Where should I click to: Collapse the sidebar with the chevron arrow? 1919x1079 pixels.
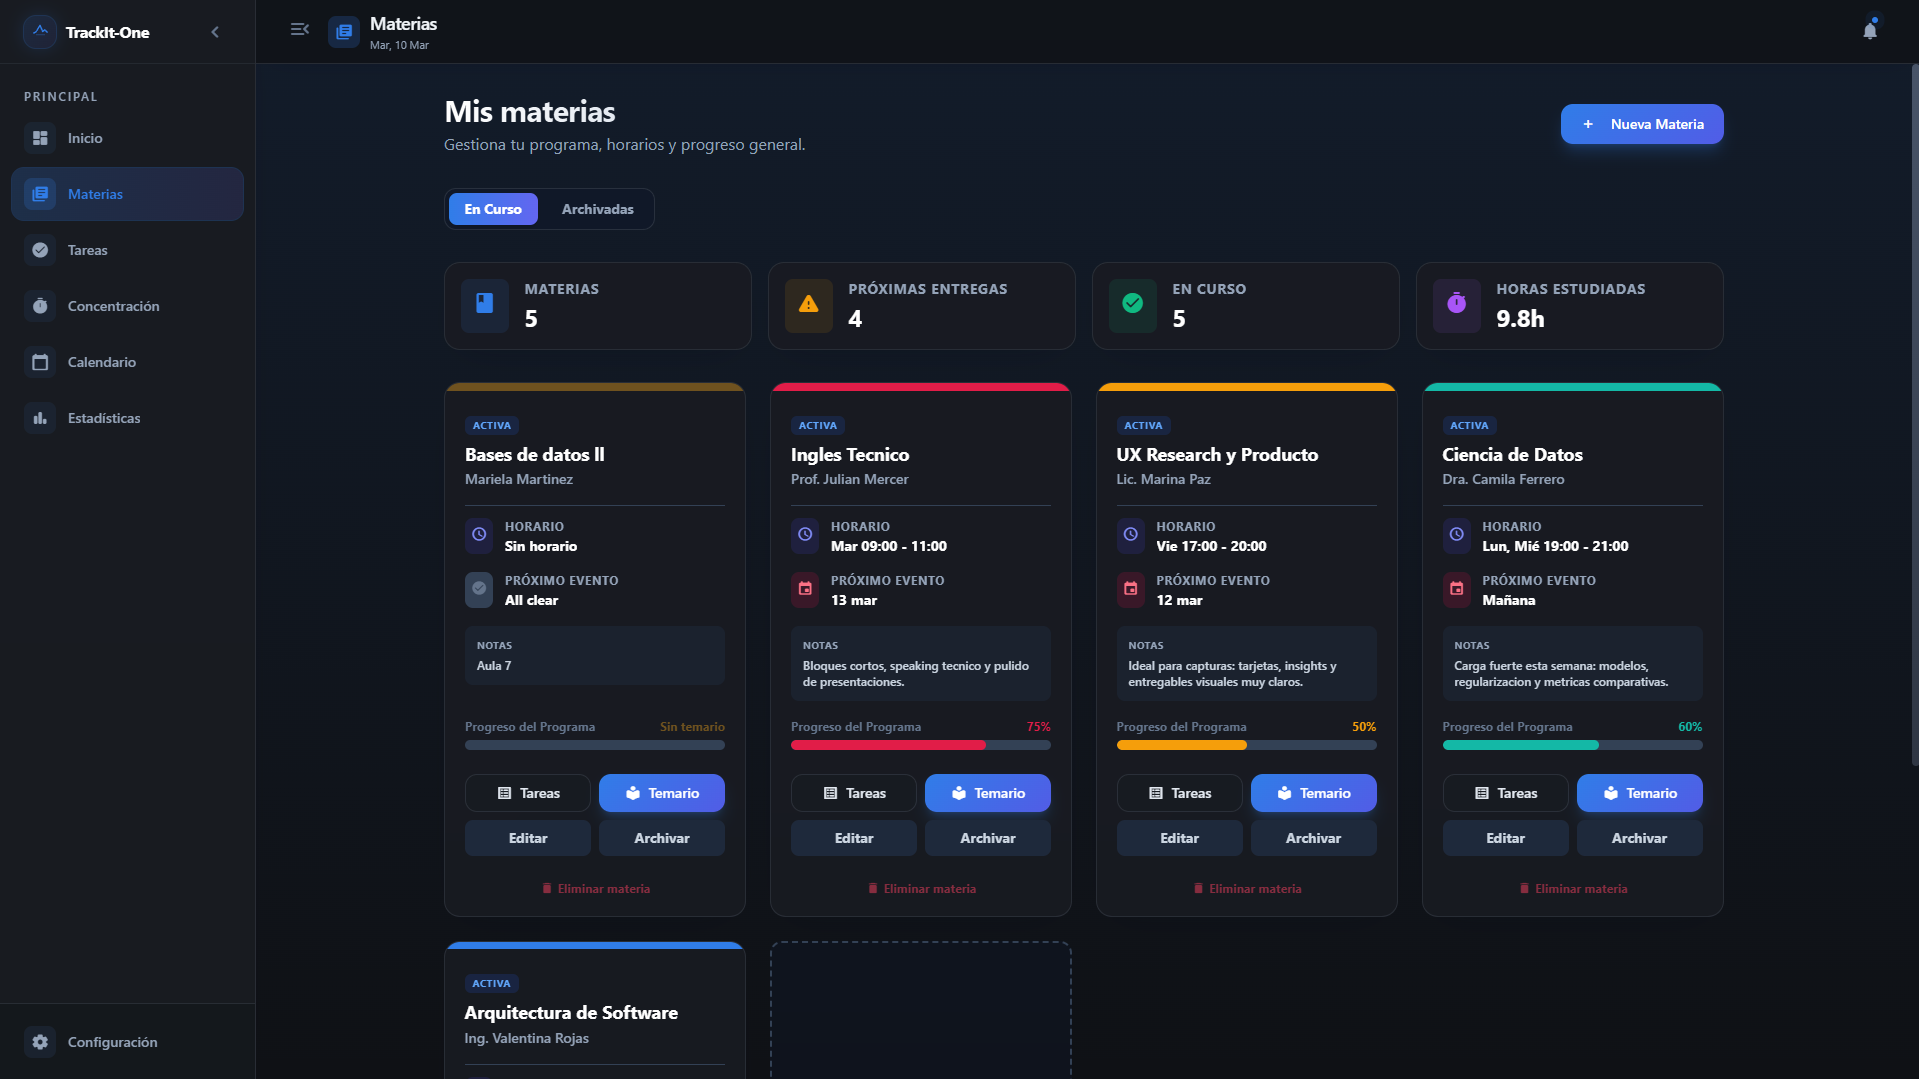click(215, 32)
